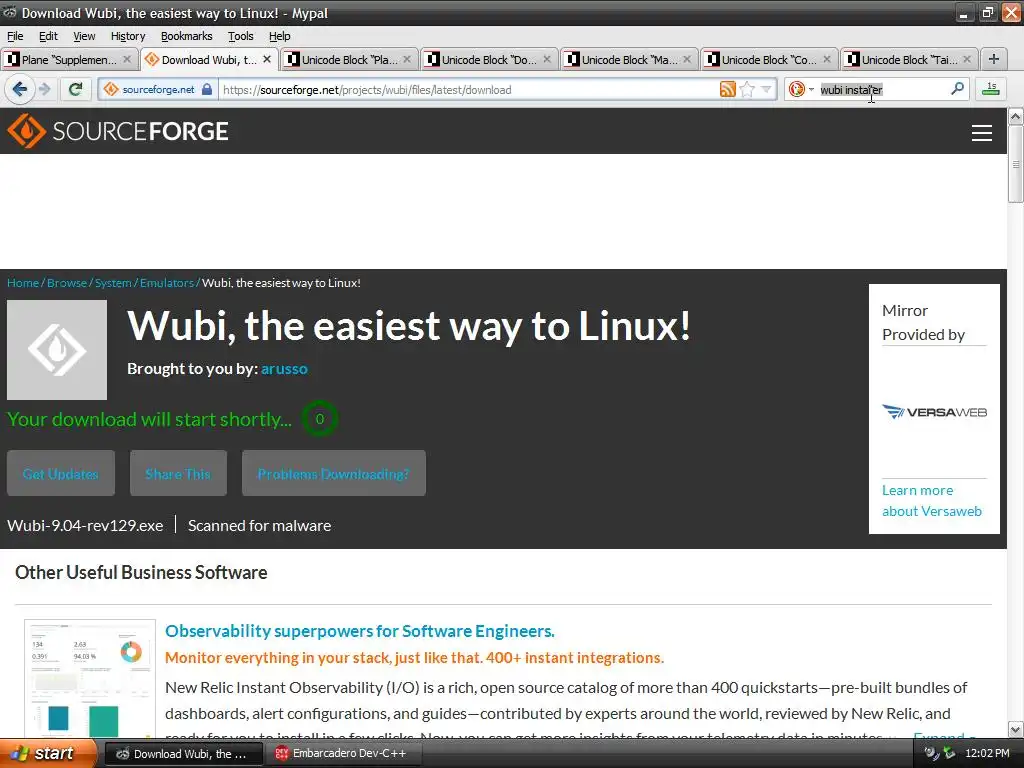Click the RSS feed icon in address bar

(728, 89)
